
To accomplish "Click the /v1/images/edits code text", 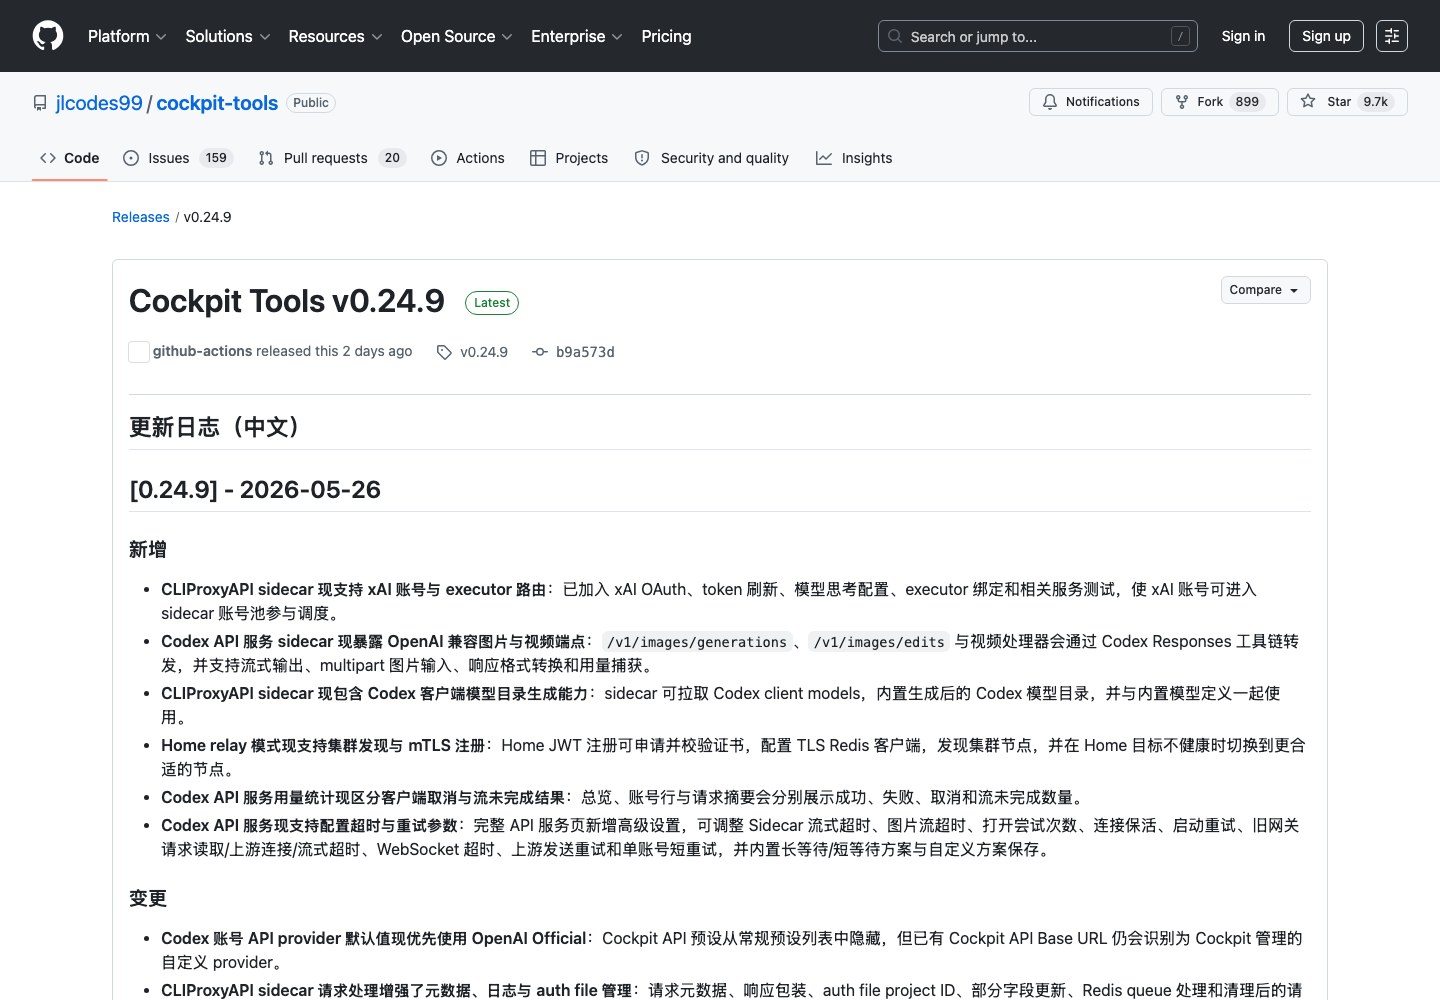I will 879,642.
